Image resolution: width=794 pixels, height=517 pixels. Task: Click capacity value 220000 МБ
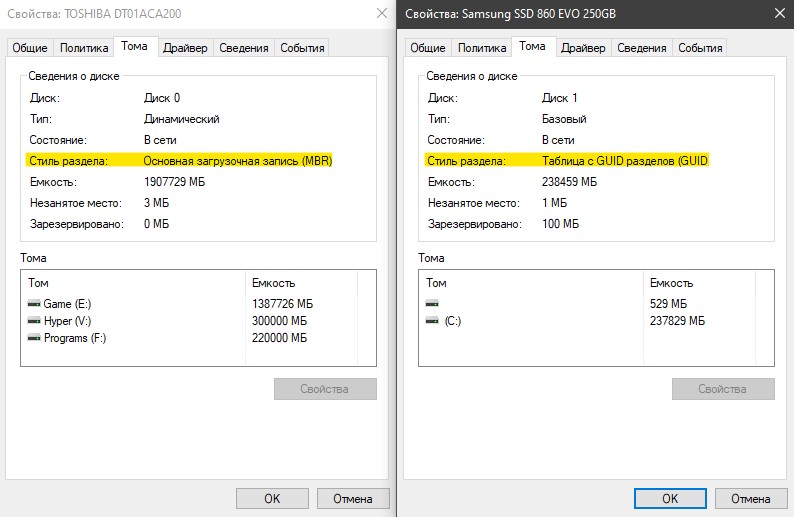280,338
